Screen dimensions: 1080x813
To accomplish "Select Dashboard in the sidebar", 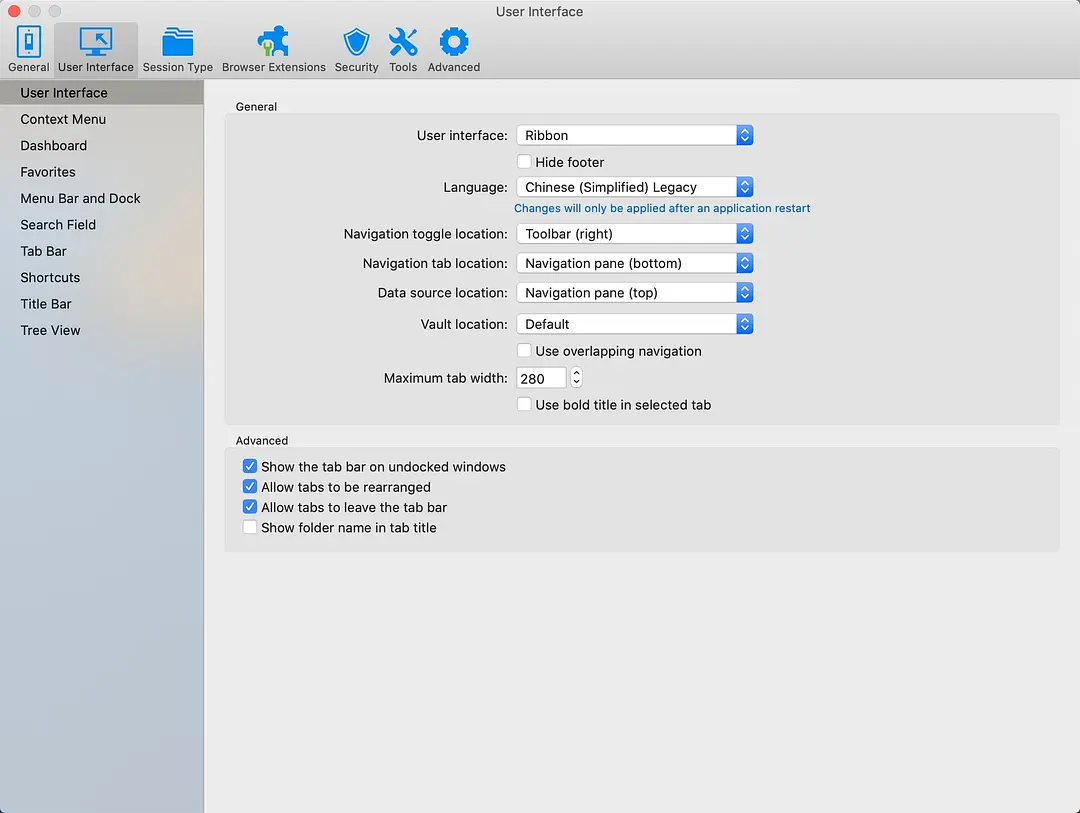I will 102,145.
